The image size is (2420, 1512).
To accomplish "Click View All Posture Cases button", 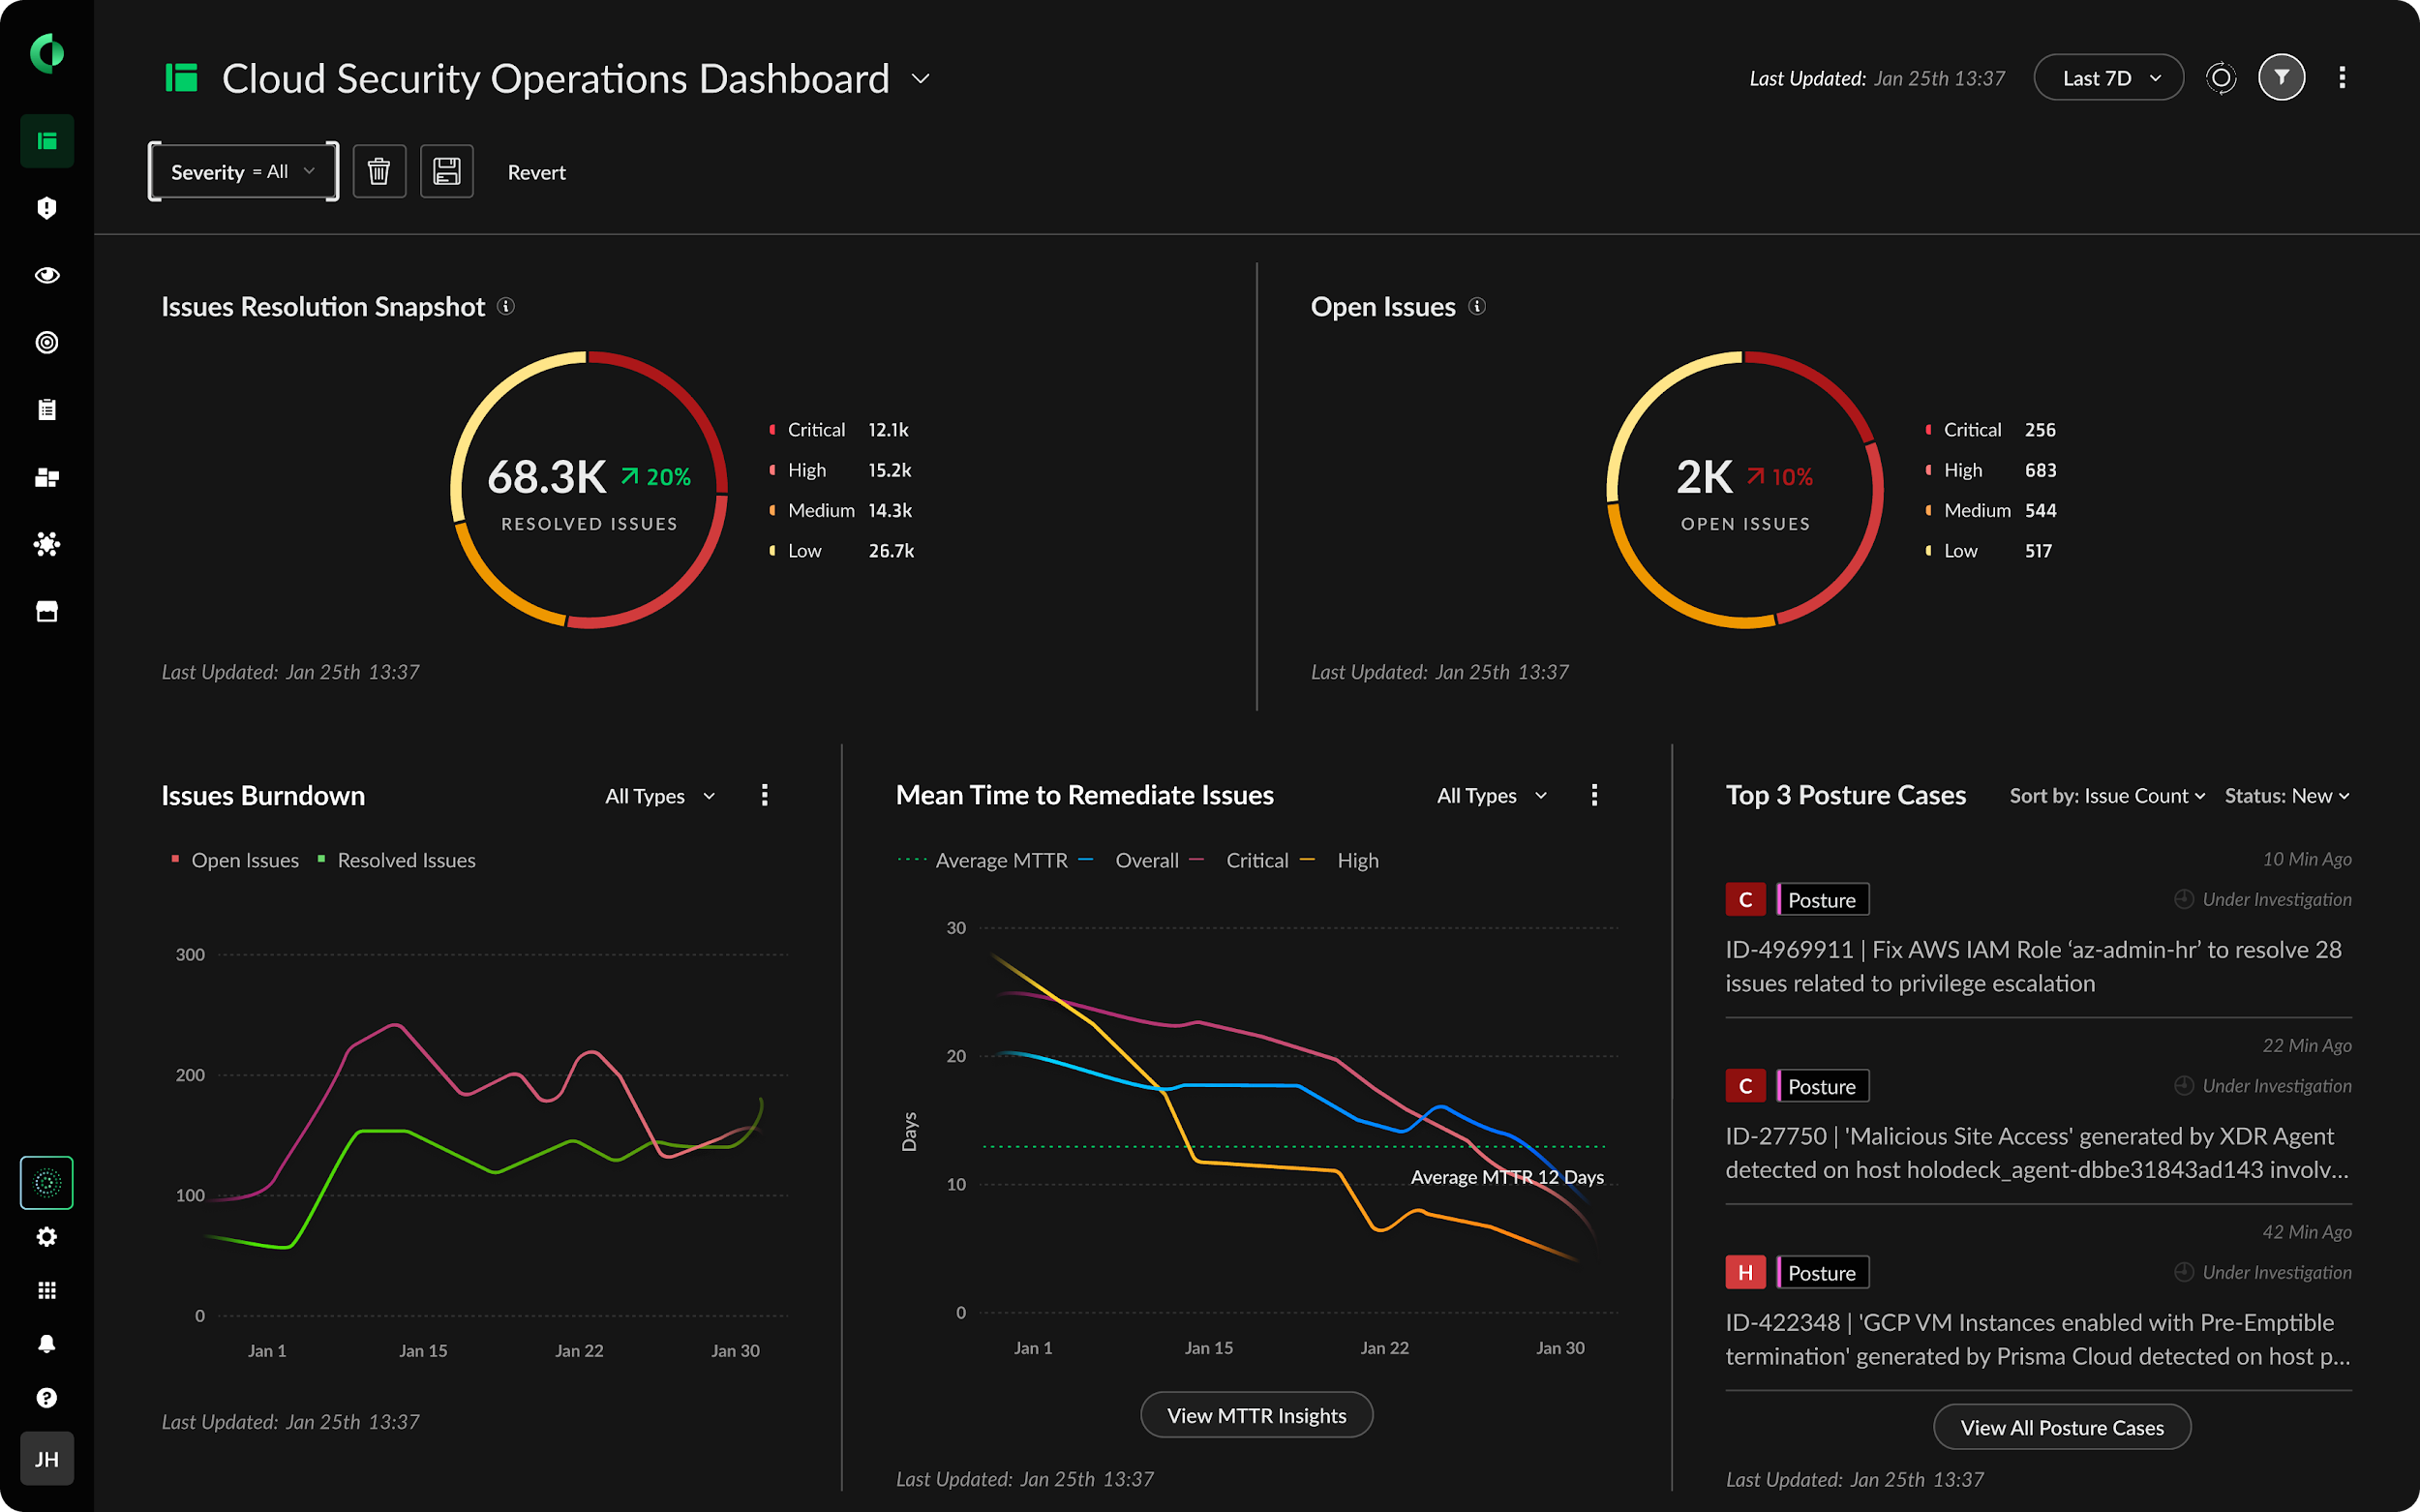I will coord(2061,1427).
